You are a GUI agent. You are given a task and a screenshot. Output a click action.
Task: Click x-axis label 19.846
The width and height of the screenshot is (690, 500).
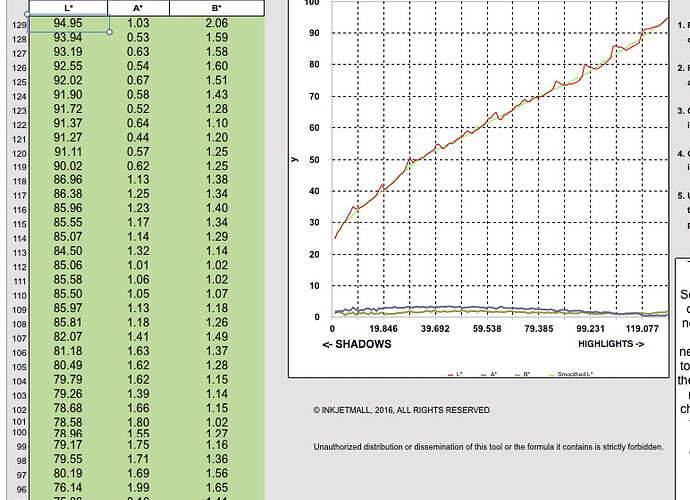pos(383,329)
